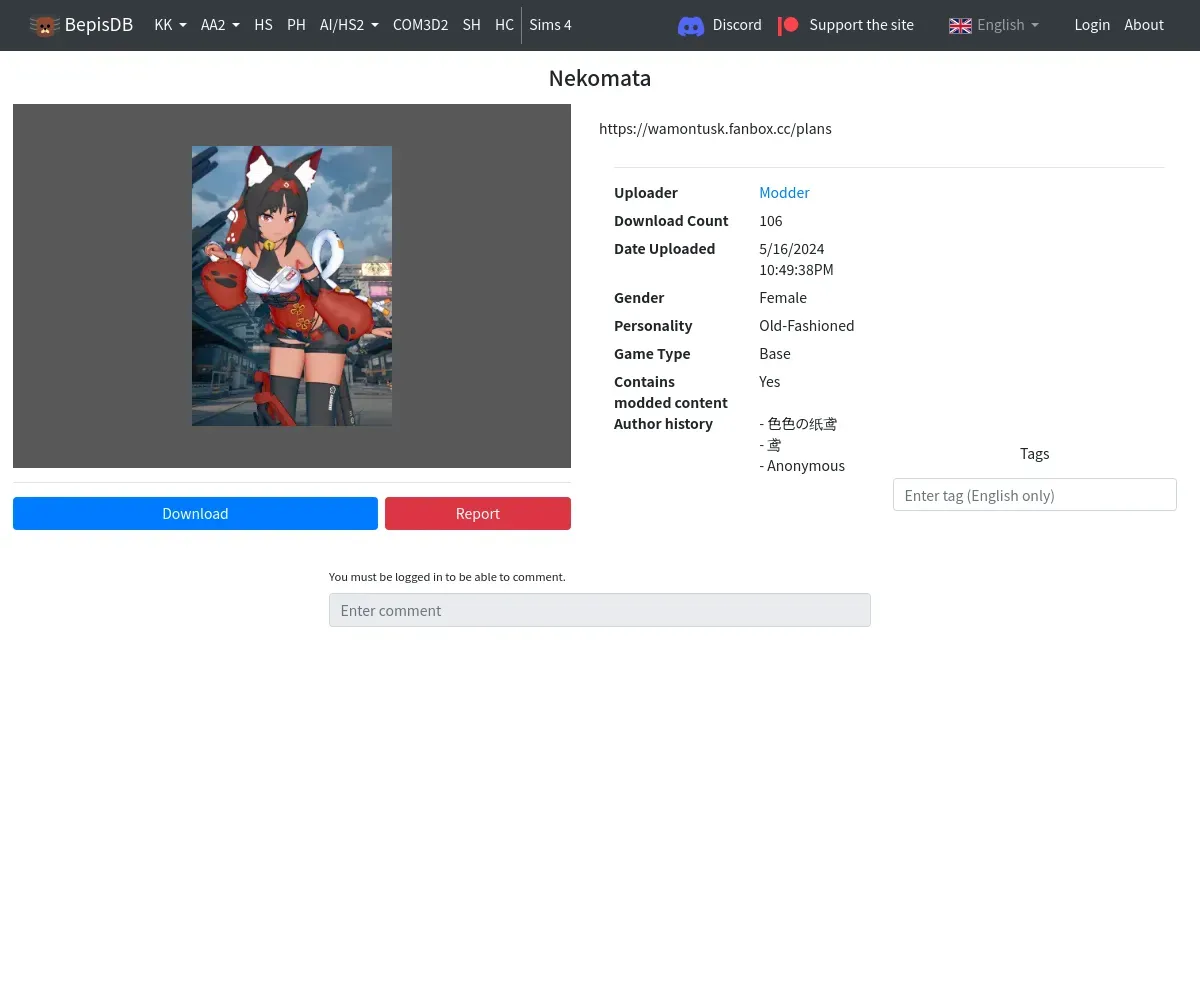The height and width of the screenshot is (1000, 1200).
Task: Open the Discord link
Action: pos(737,25)
